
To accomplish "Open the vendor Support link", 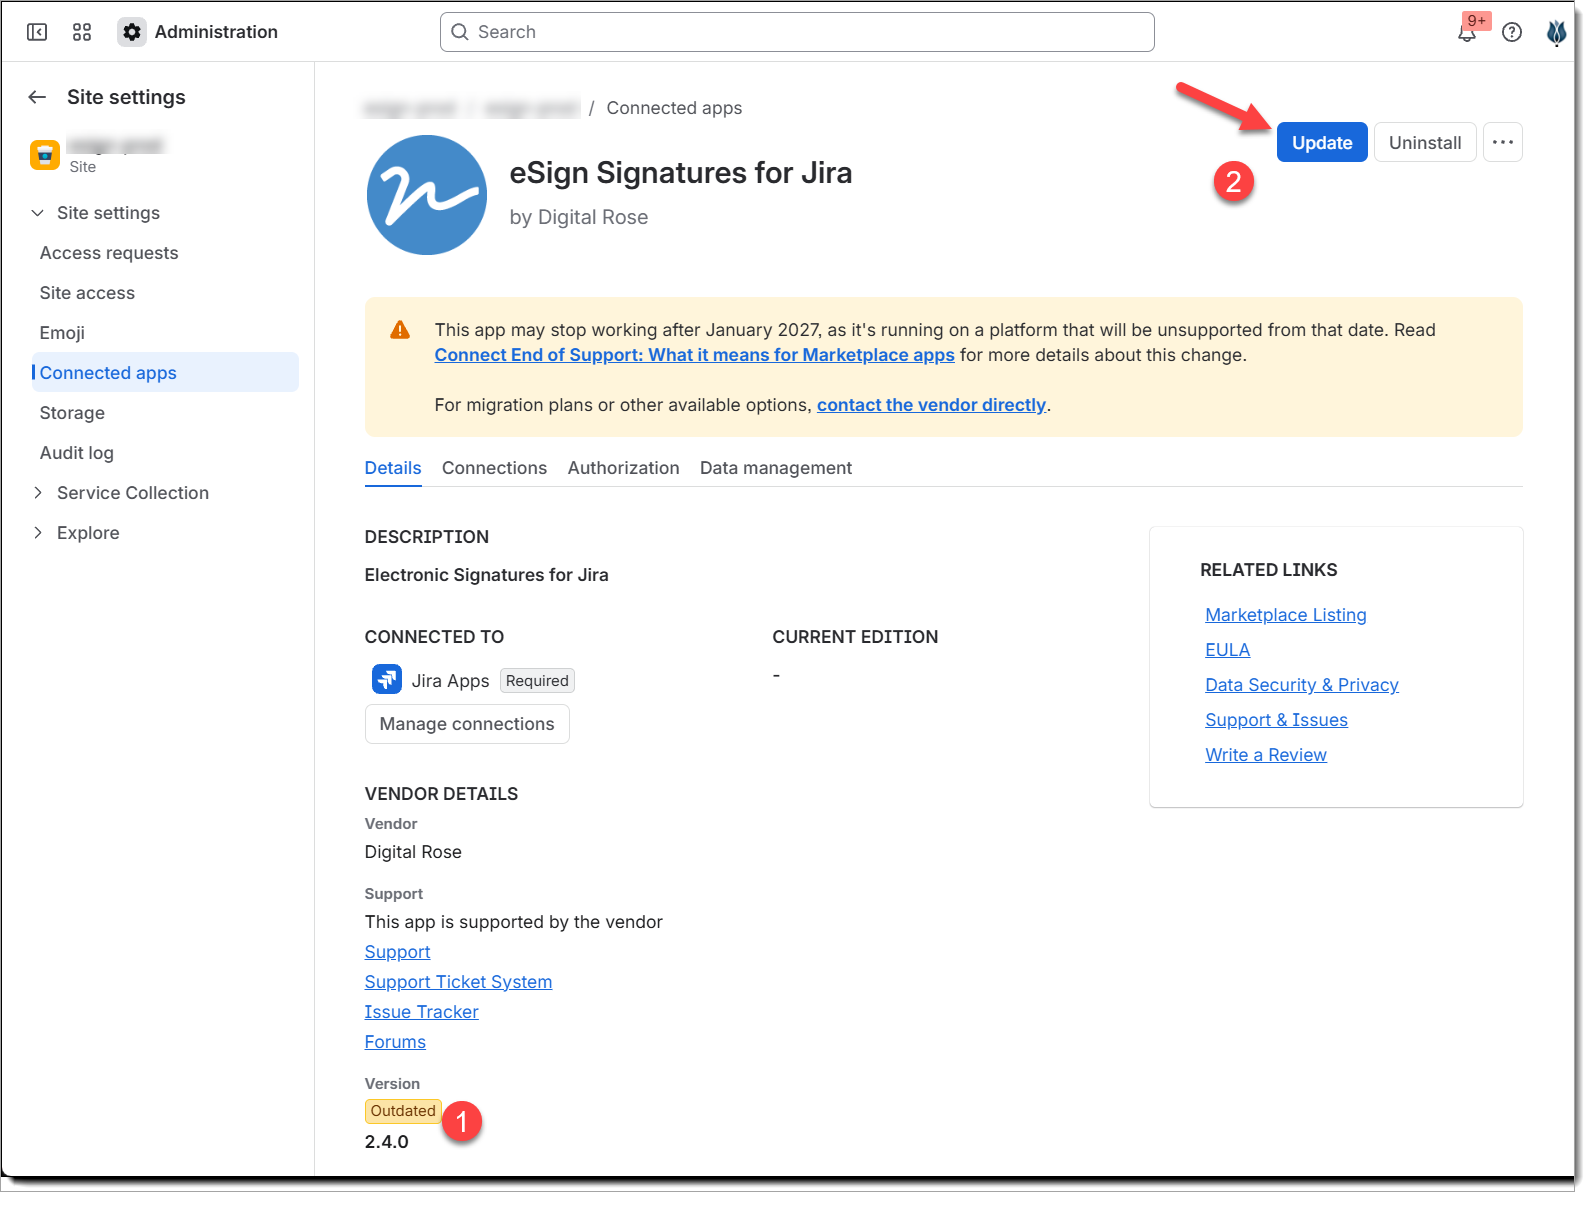I will 398,952.
